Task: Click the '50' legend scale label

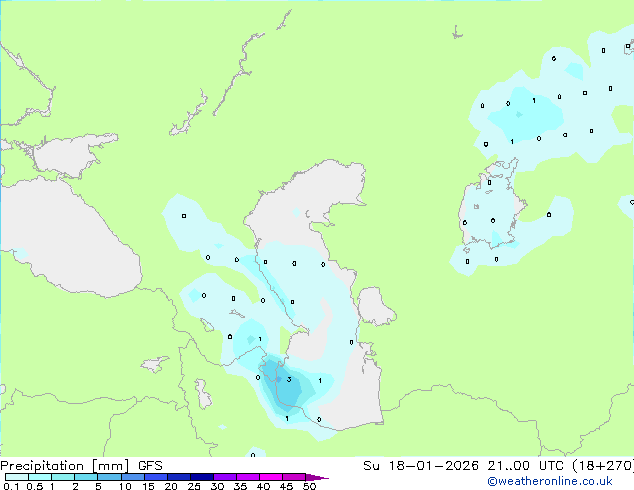Action: tap(309, 486)
